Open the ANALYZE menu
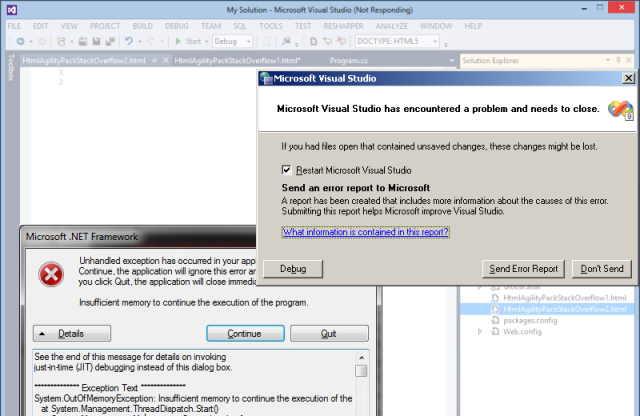 [391, 26]
